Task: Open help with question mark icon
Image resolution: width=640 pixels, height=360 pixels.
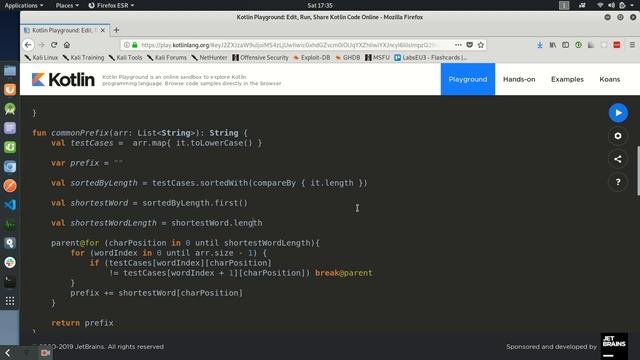Action: click(x=618, y=182)
